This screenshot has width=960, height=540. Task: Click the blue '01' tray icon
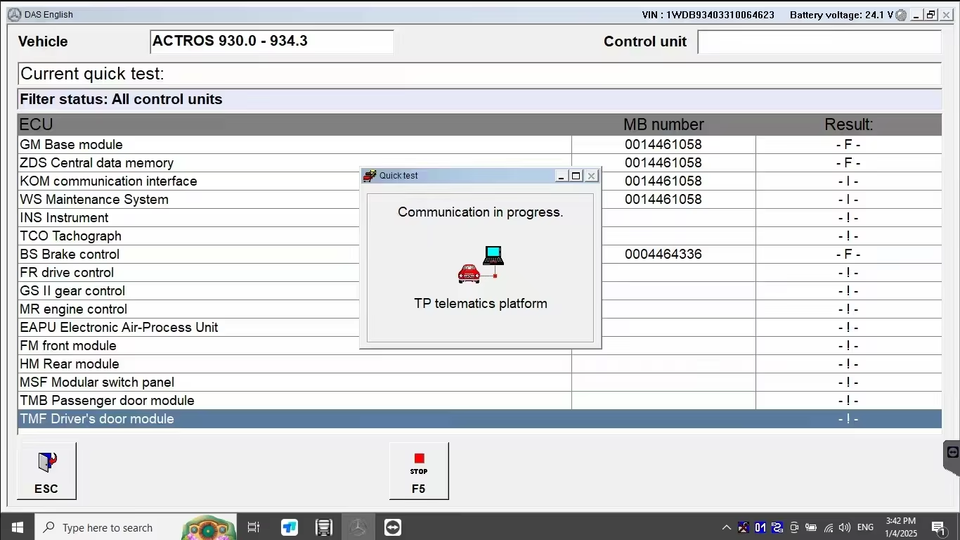(760, 527)
